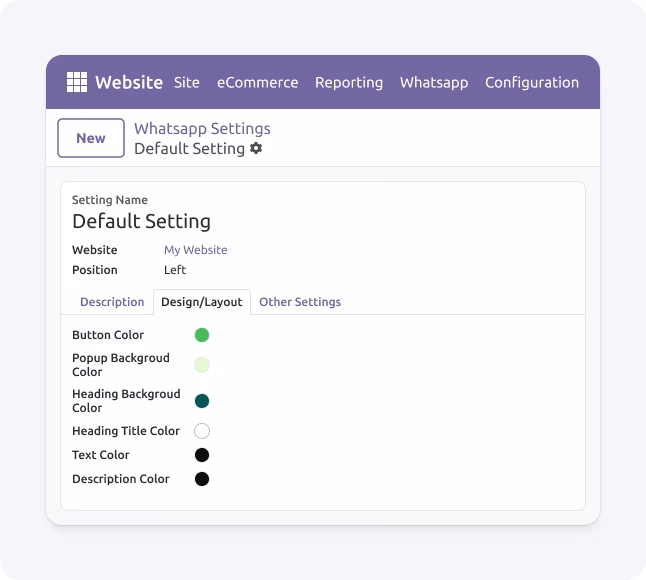The image size is (646, 580).
Task: Open the Website app title
Action: coord(129,82)
